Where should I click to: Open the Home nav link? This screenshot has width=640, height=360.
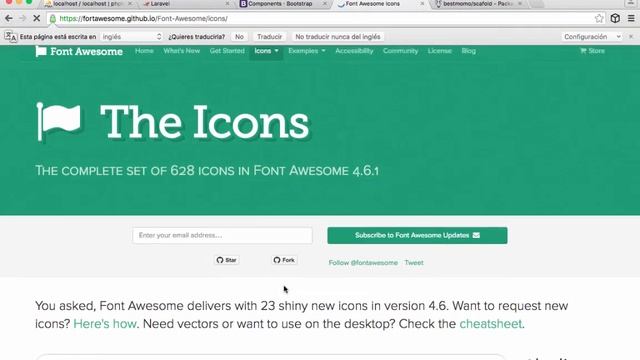coord(144,51)
